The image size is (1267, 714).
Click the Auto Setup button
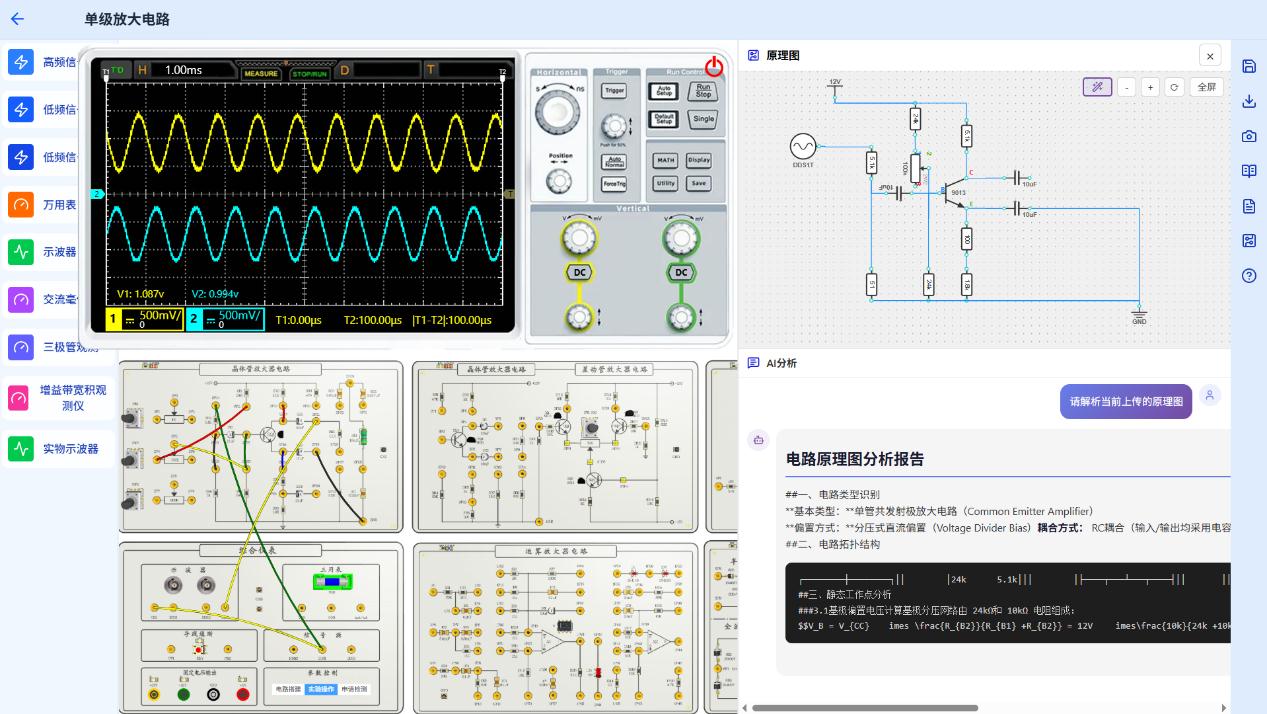(x=664, y=91)
